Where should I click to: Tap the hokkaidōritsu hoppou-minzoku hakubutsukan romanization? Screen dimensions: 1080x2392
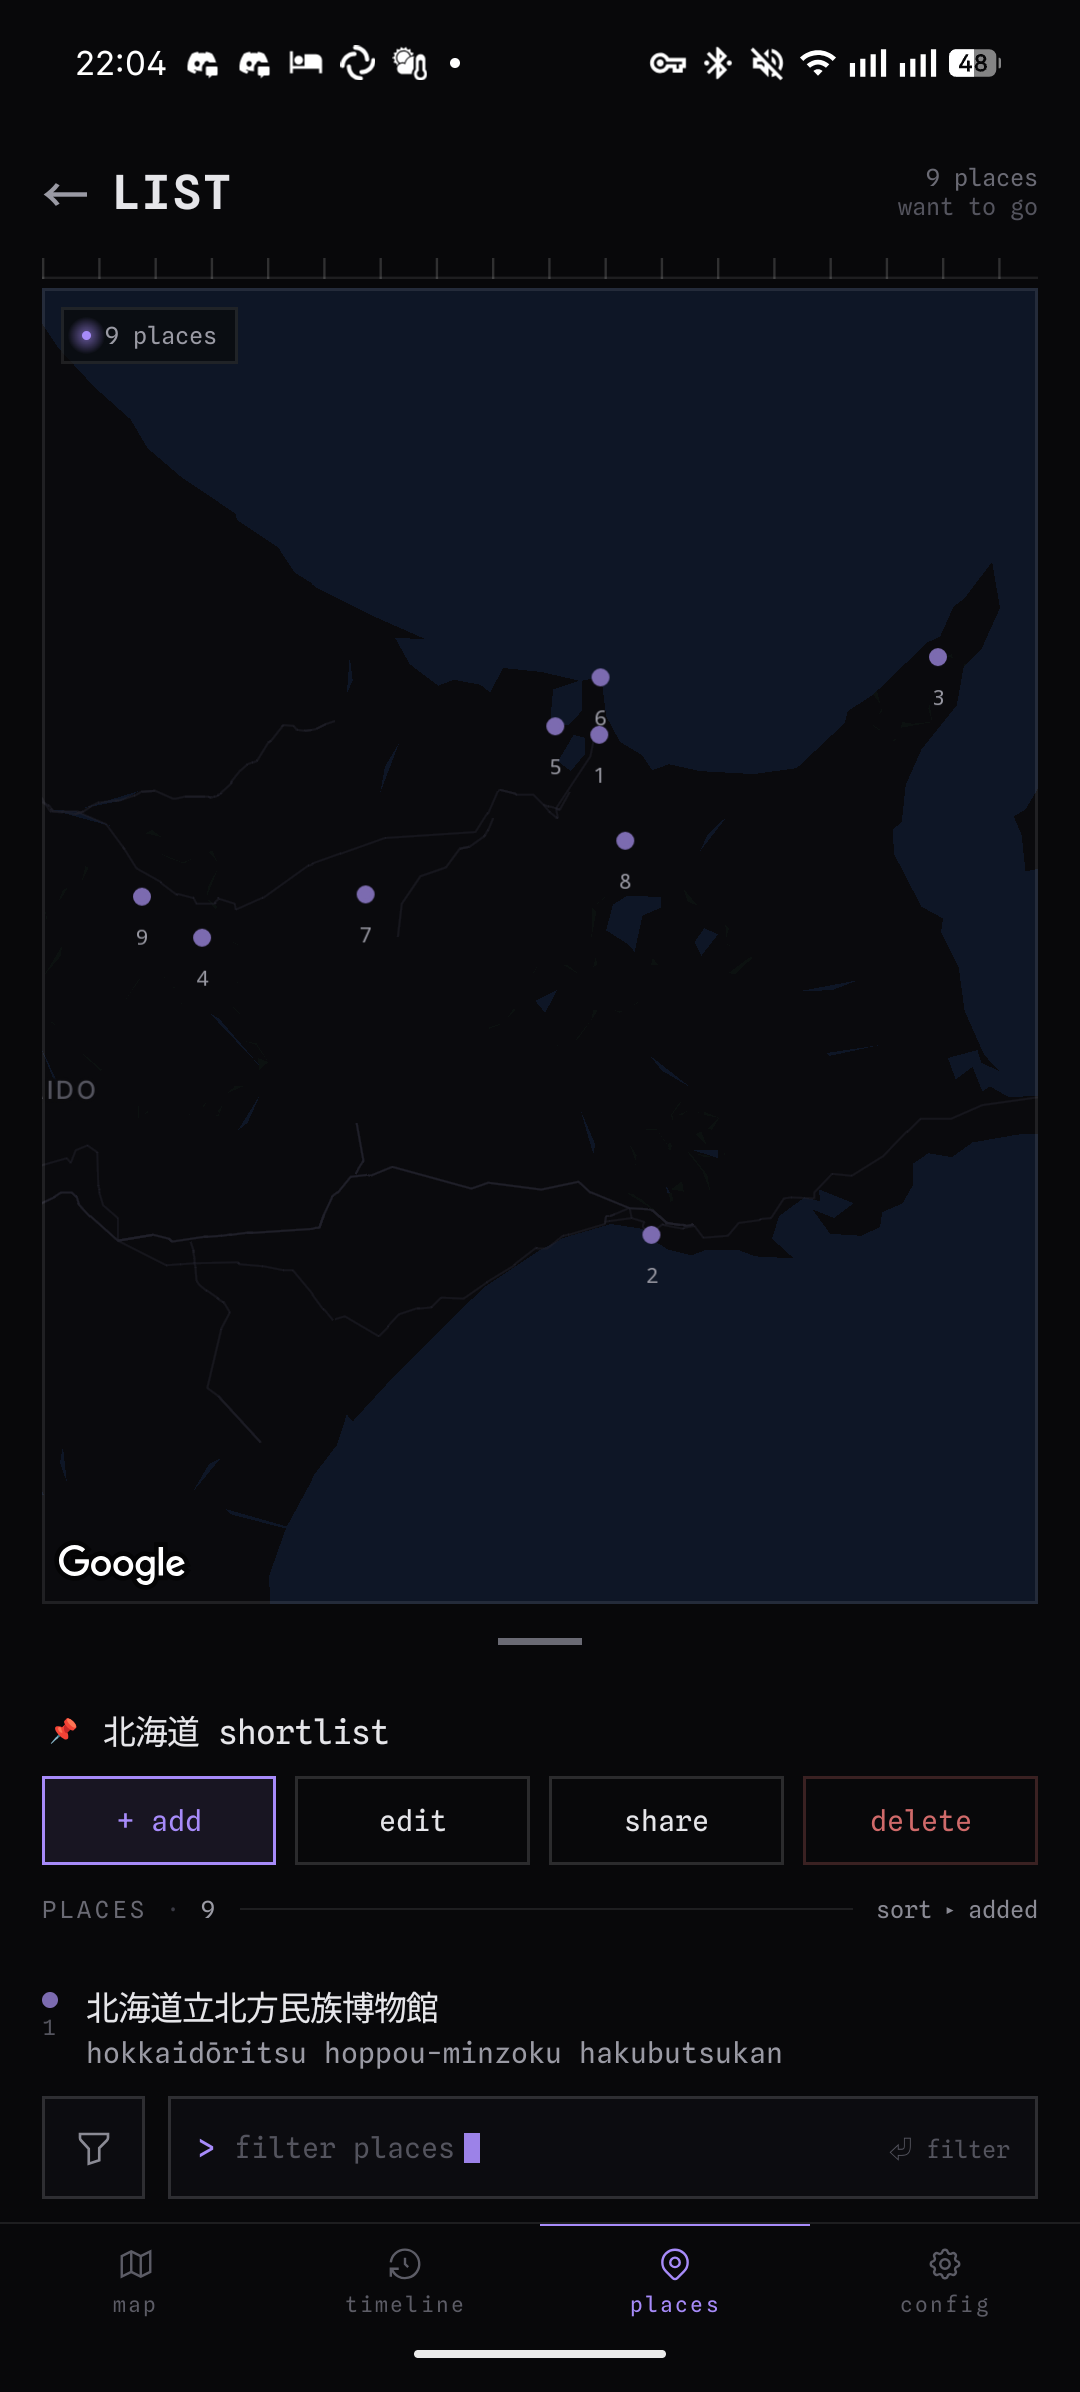click(435, 2053)
